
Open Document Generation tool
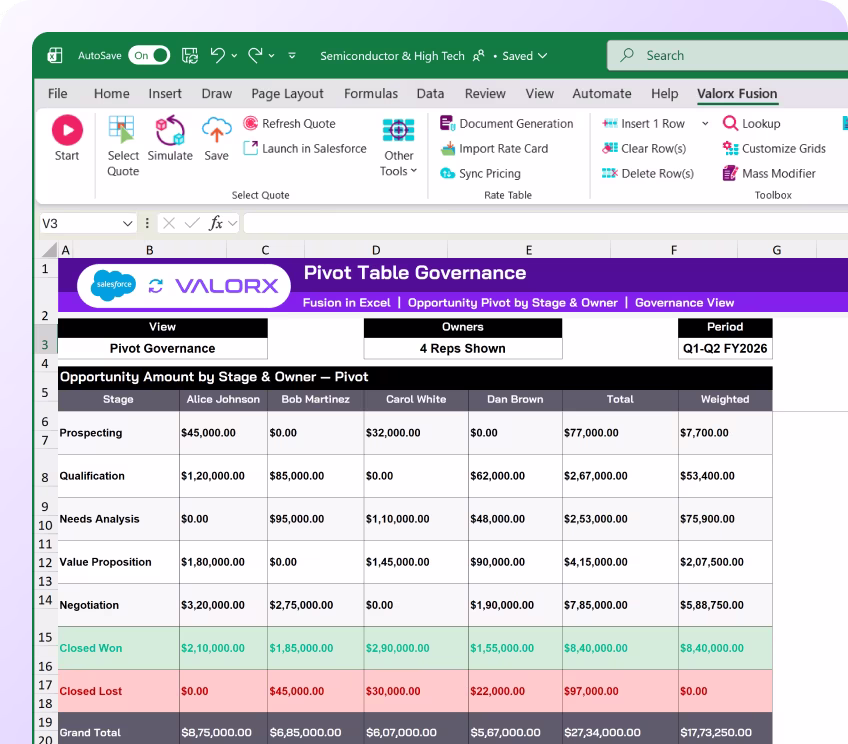pos(507,123)
